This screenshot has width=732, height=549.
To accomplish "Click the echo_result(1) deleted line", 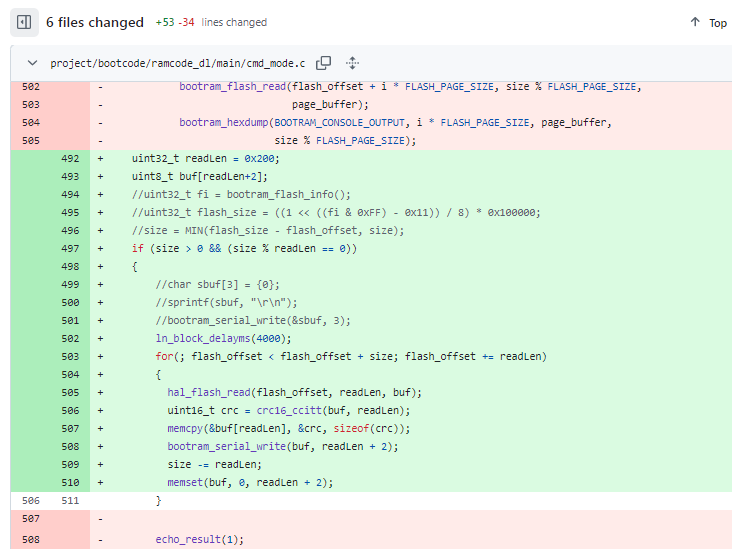I will [x=199, y=540].
